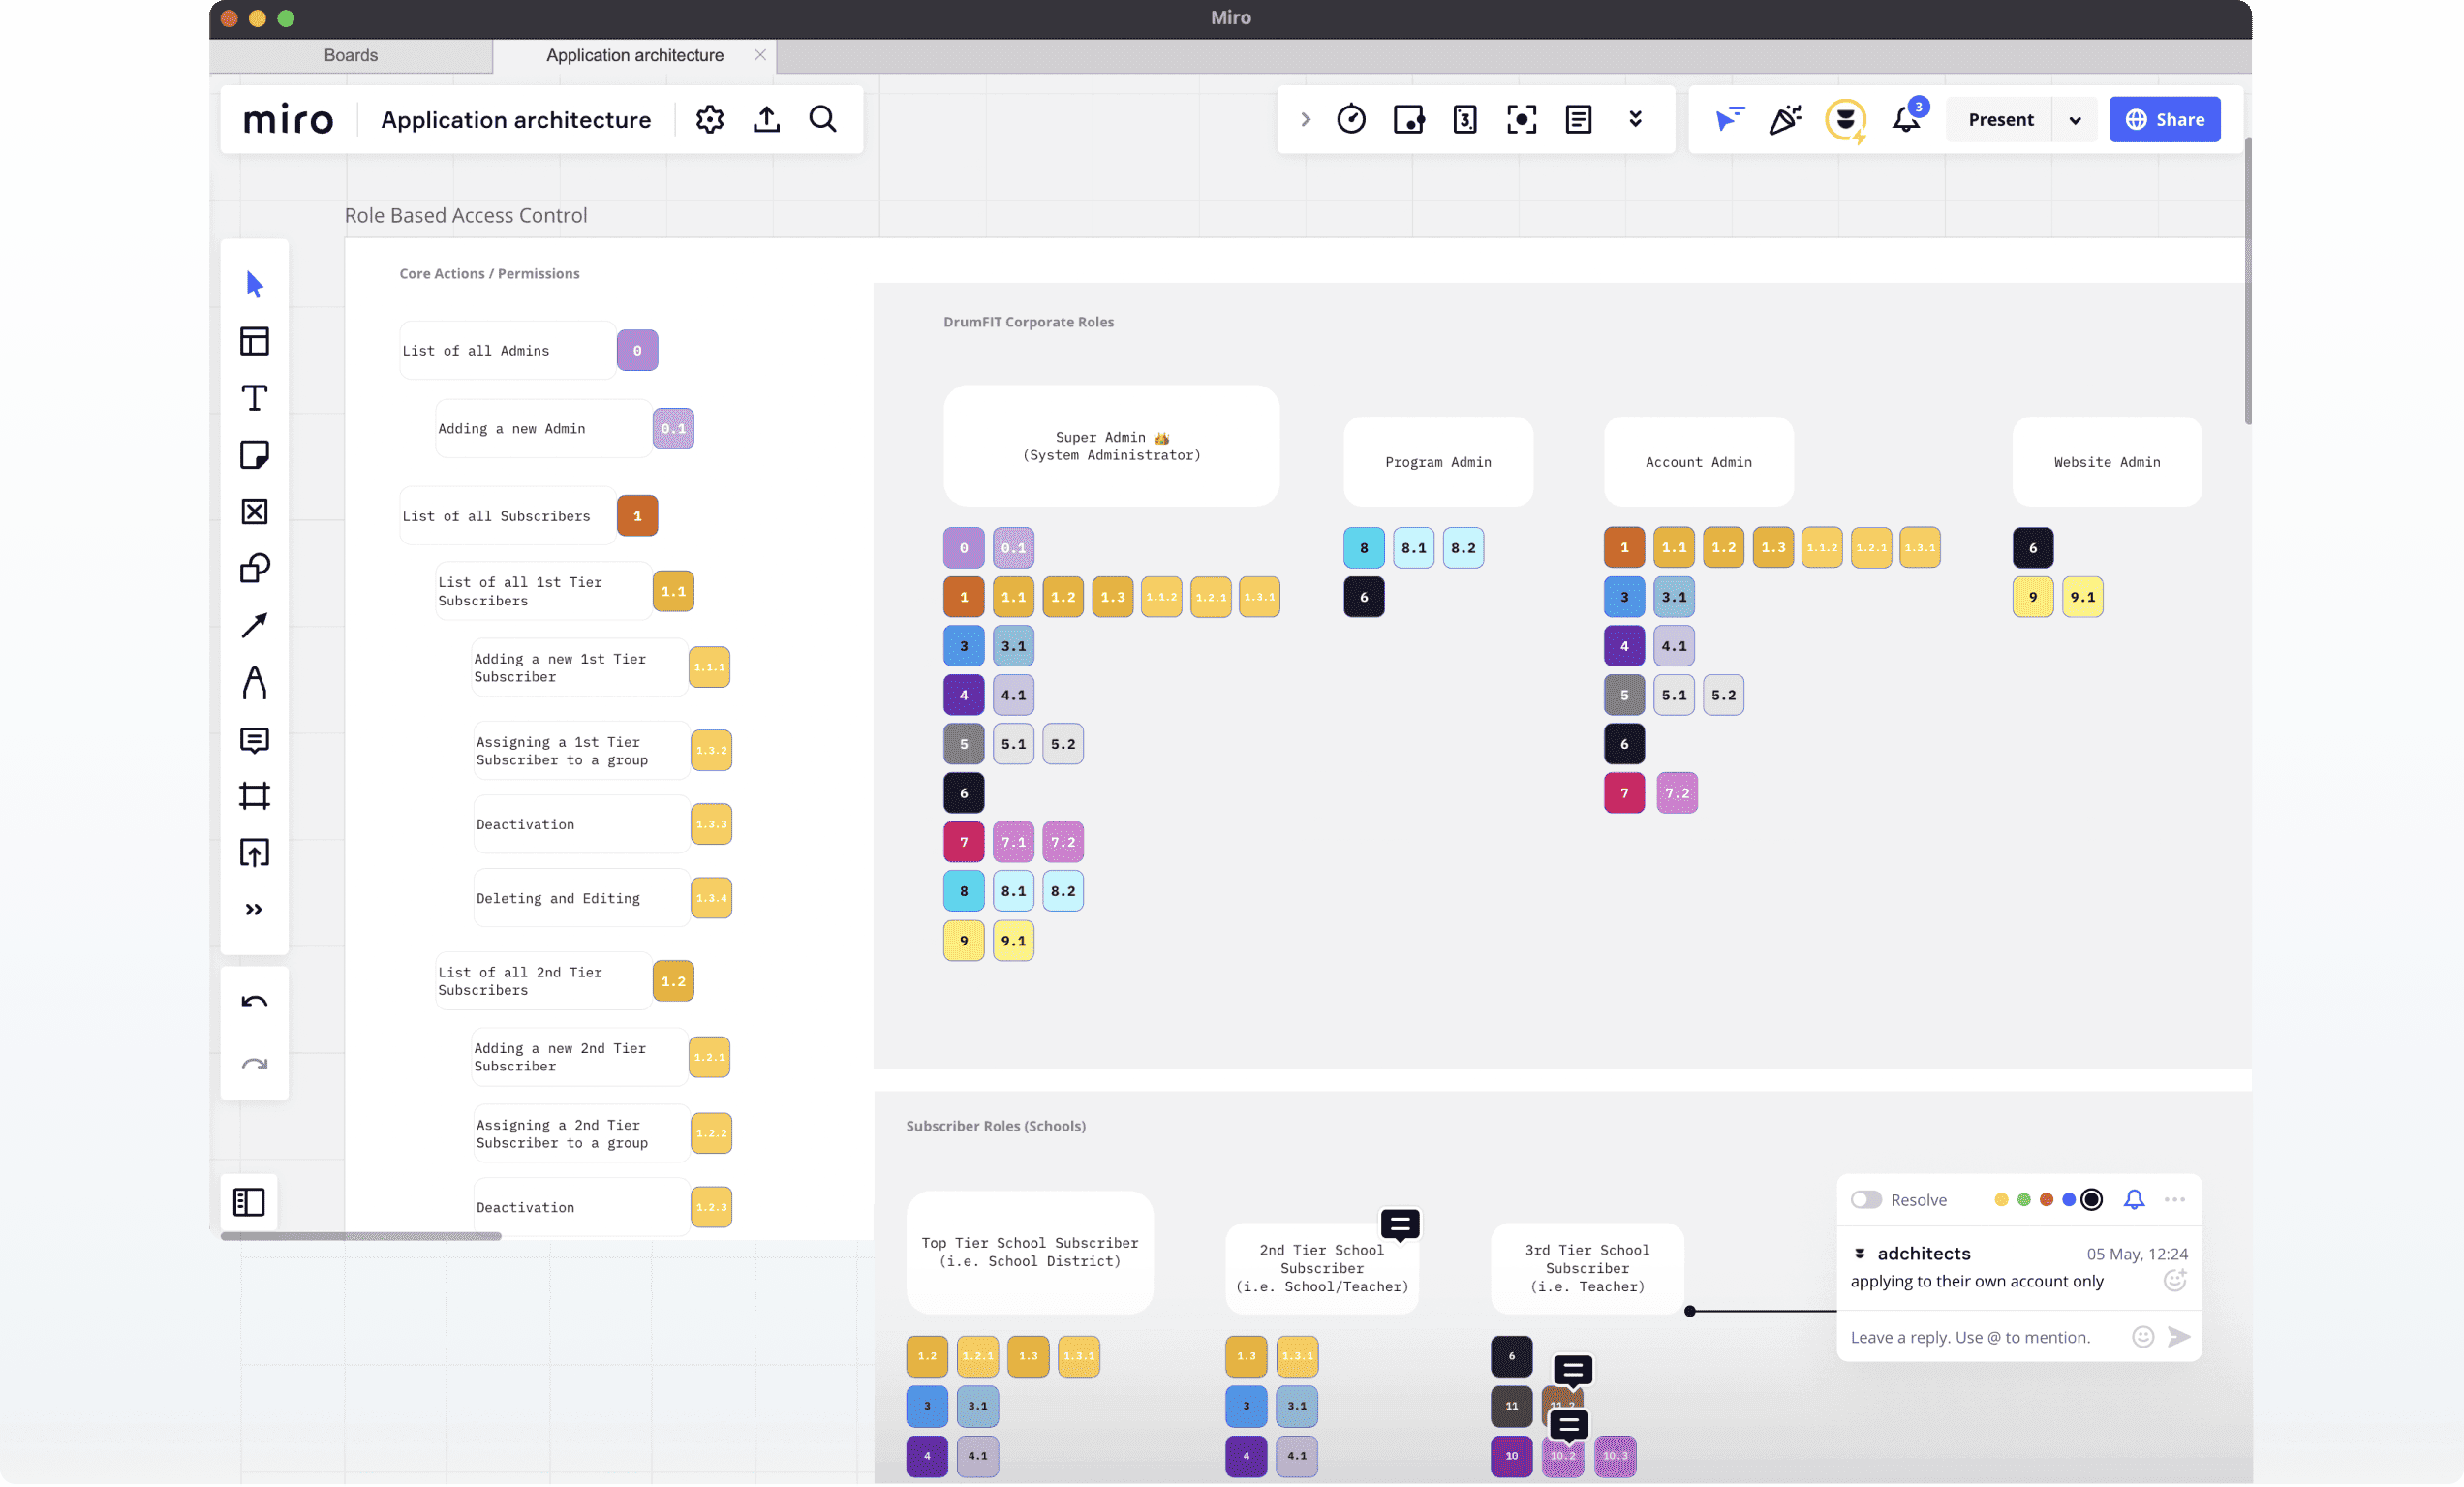Toggle the comment follow bell icon
The width and height of the screenshot is (2464, 1487).
pyautogui.click(x=2134, y=1199)
